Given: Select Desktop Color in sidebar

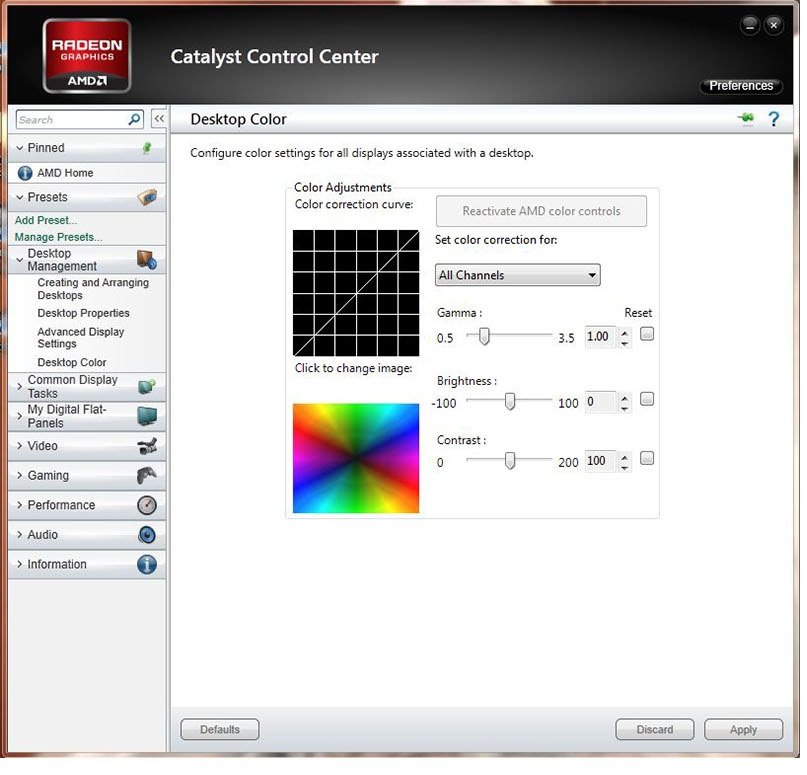Looking at the screenshot, I should [x=72, y=364].
